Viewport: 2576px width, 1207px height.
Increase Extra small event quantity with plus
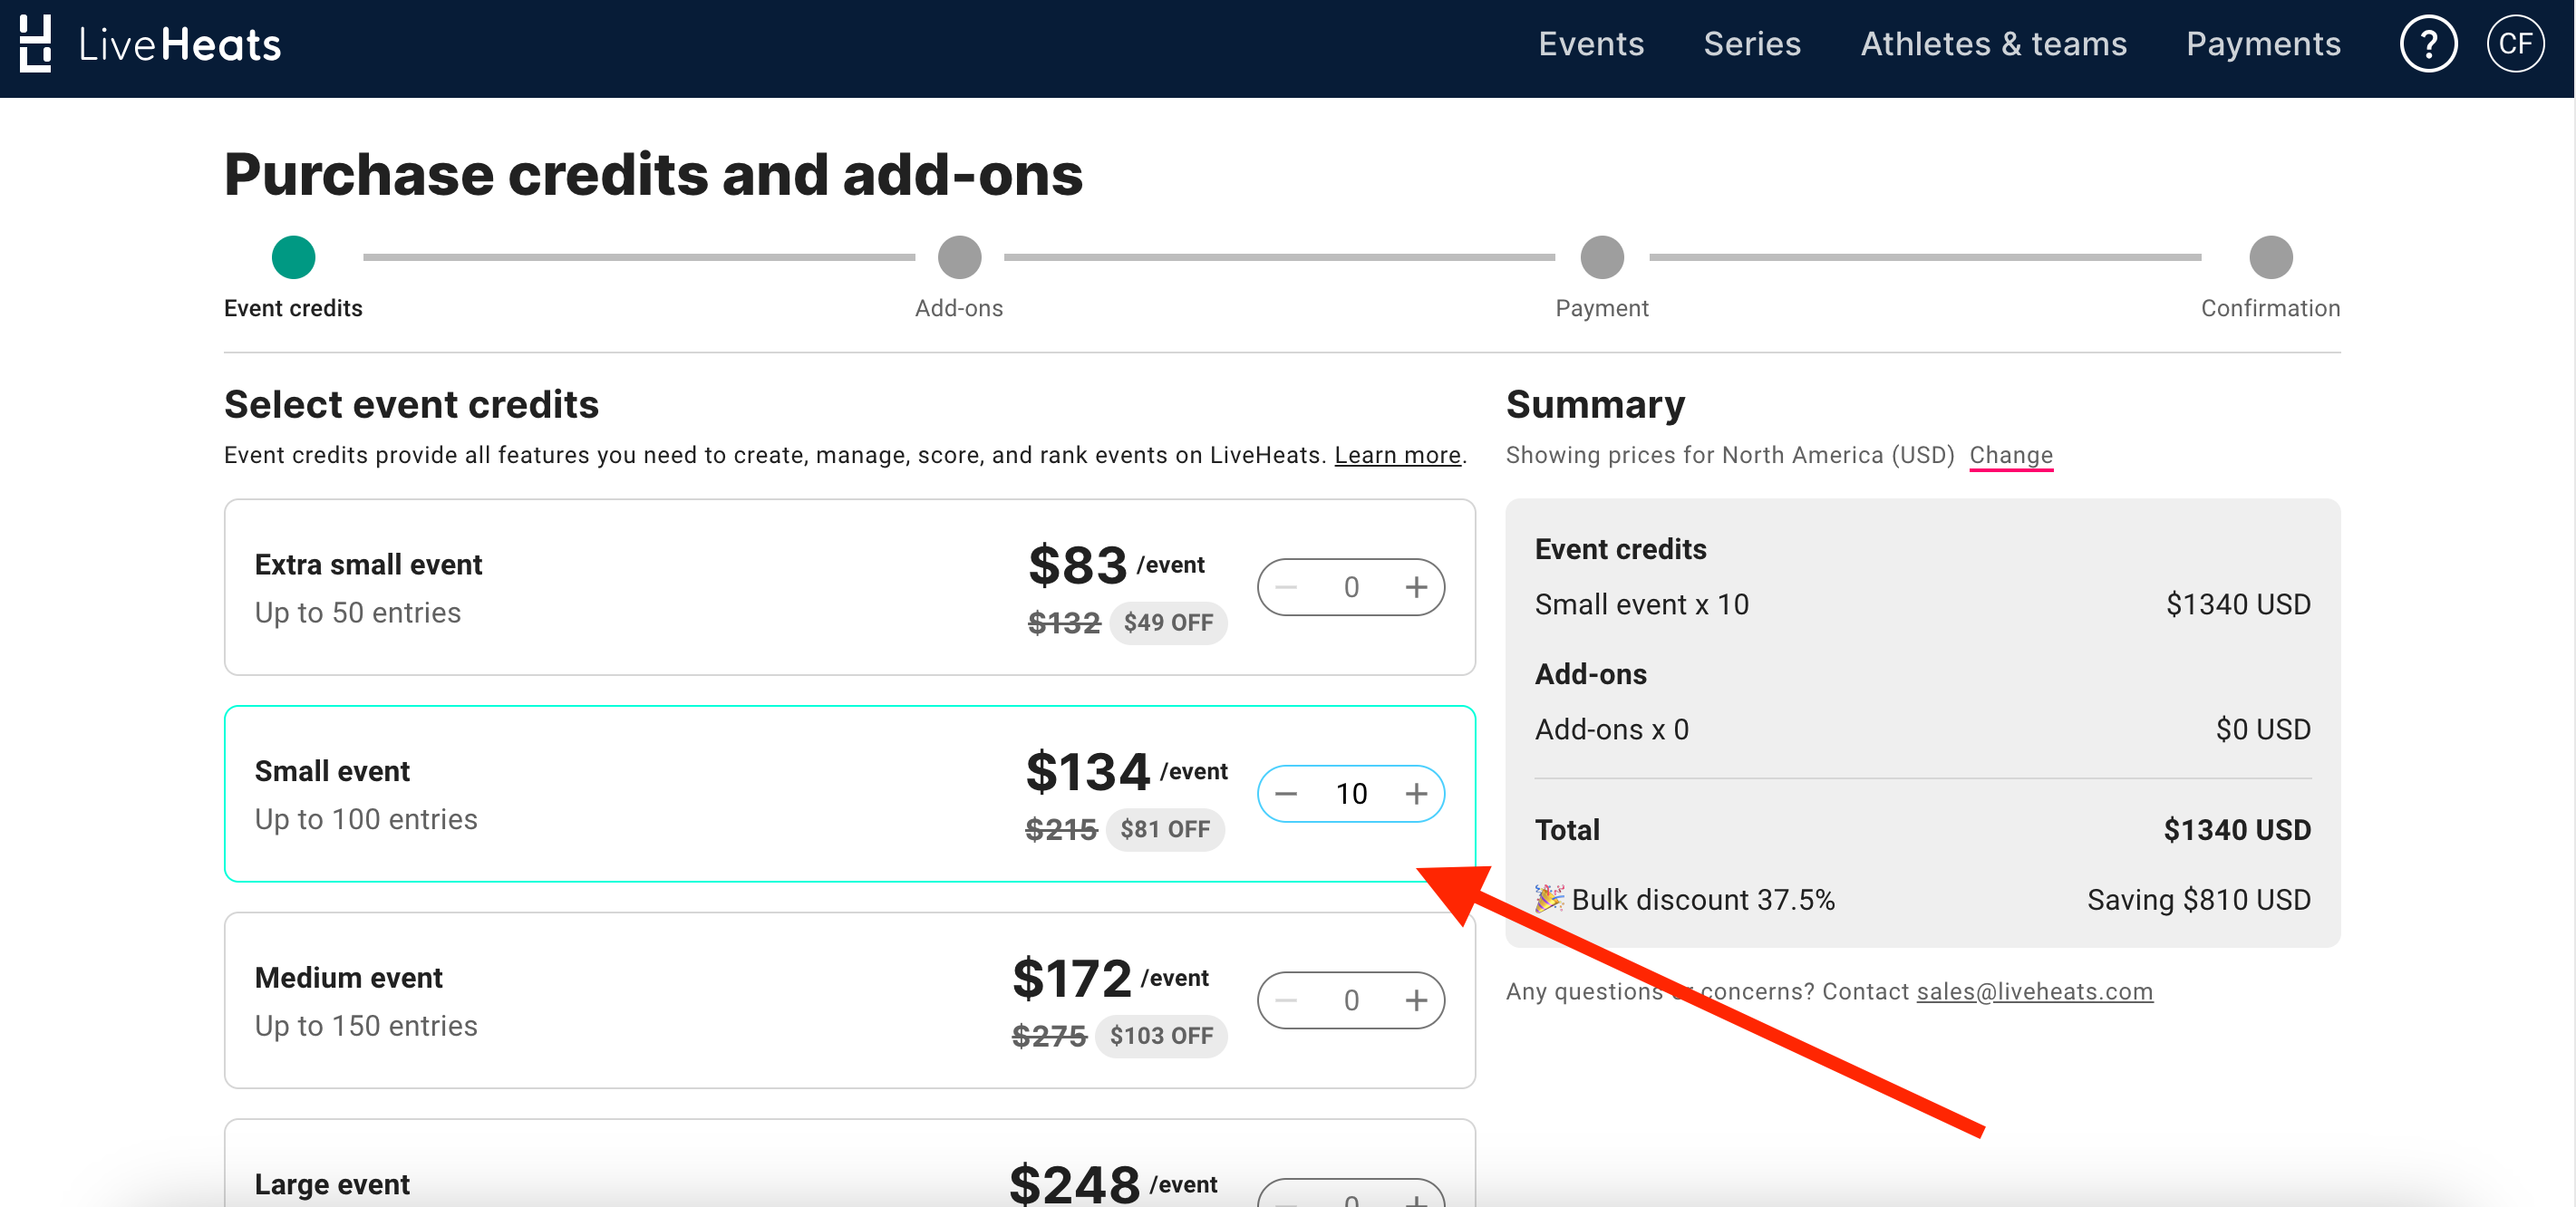(1415, 587)
